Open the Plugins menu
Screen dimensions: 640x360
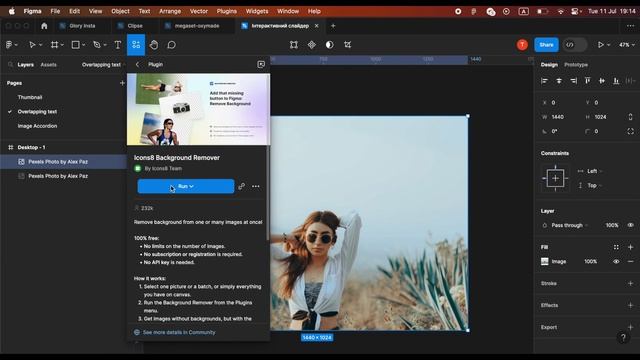point(227,11)
